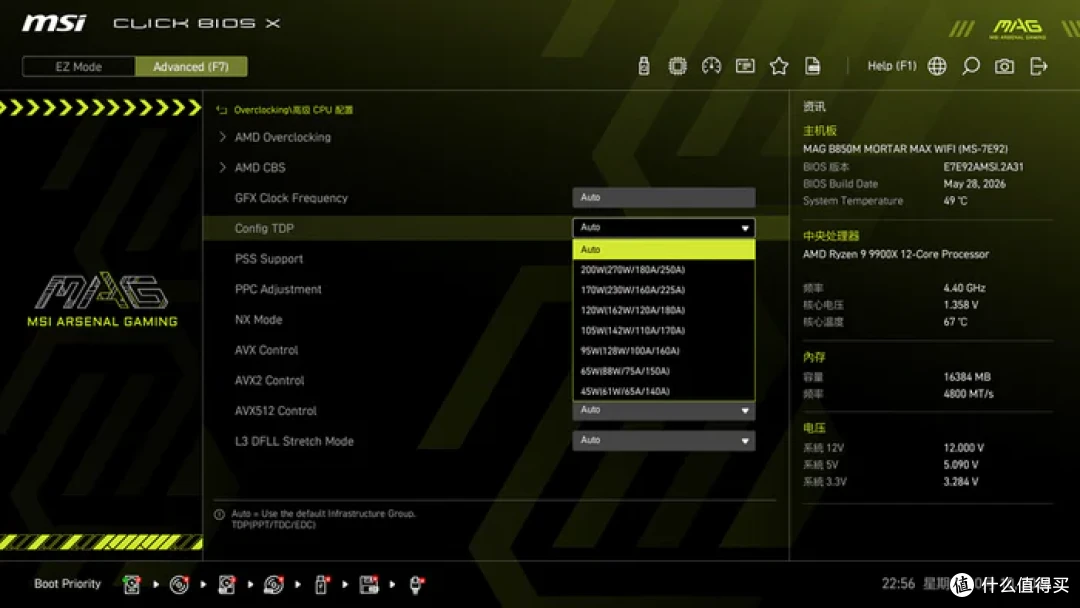Take a screenshot with the camera icon
This screenshot has height=608, width=1080.
(1004, 66)
